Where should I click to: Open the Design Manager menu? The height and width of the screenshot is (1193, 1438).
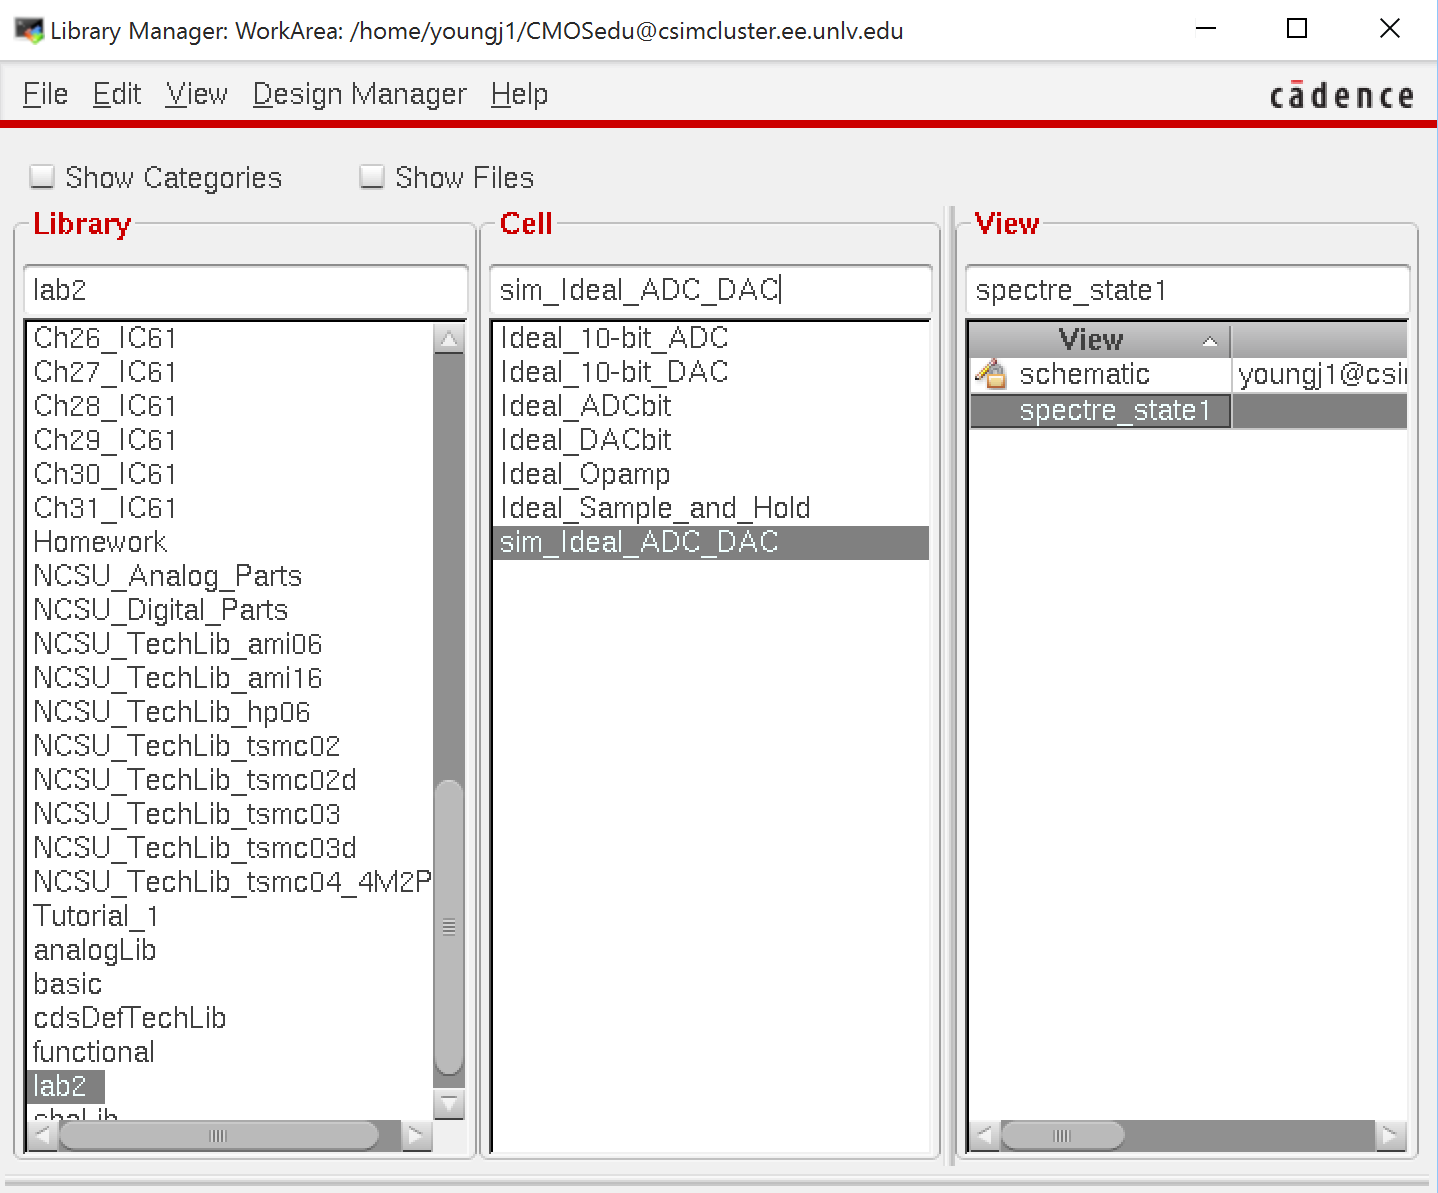(359, 93)
